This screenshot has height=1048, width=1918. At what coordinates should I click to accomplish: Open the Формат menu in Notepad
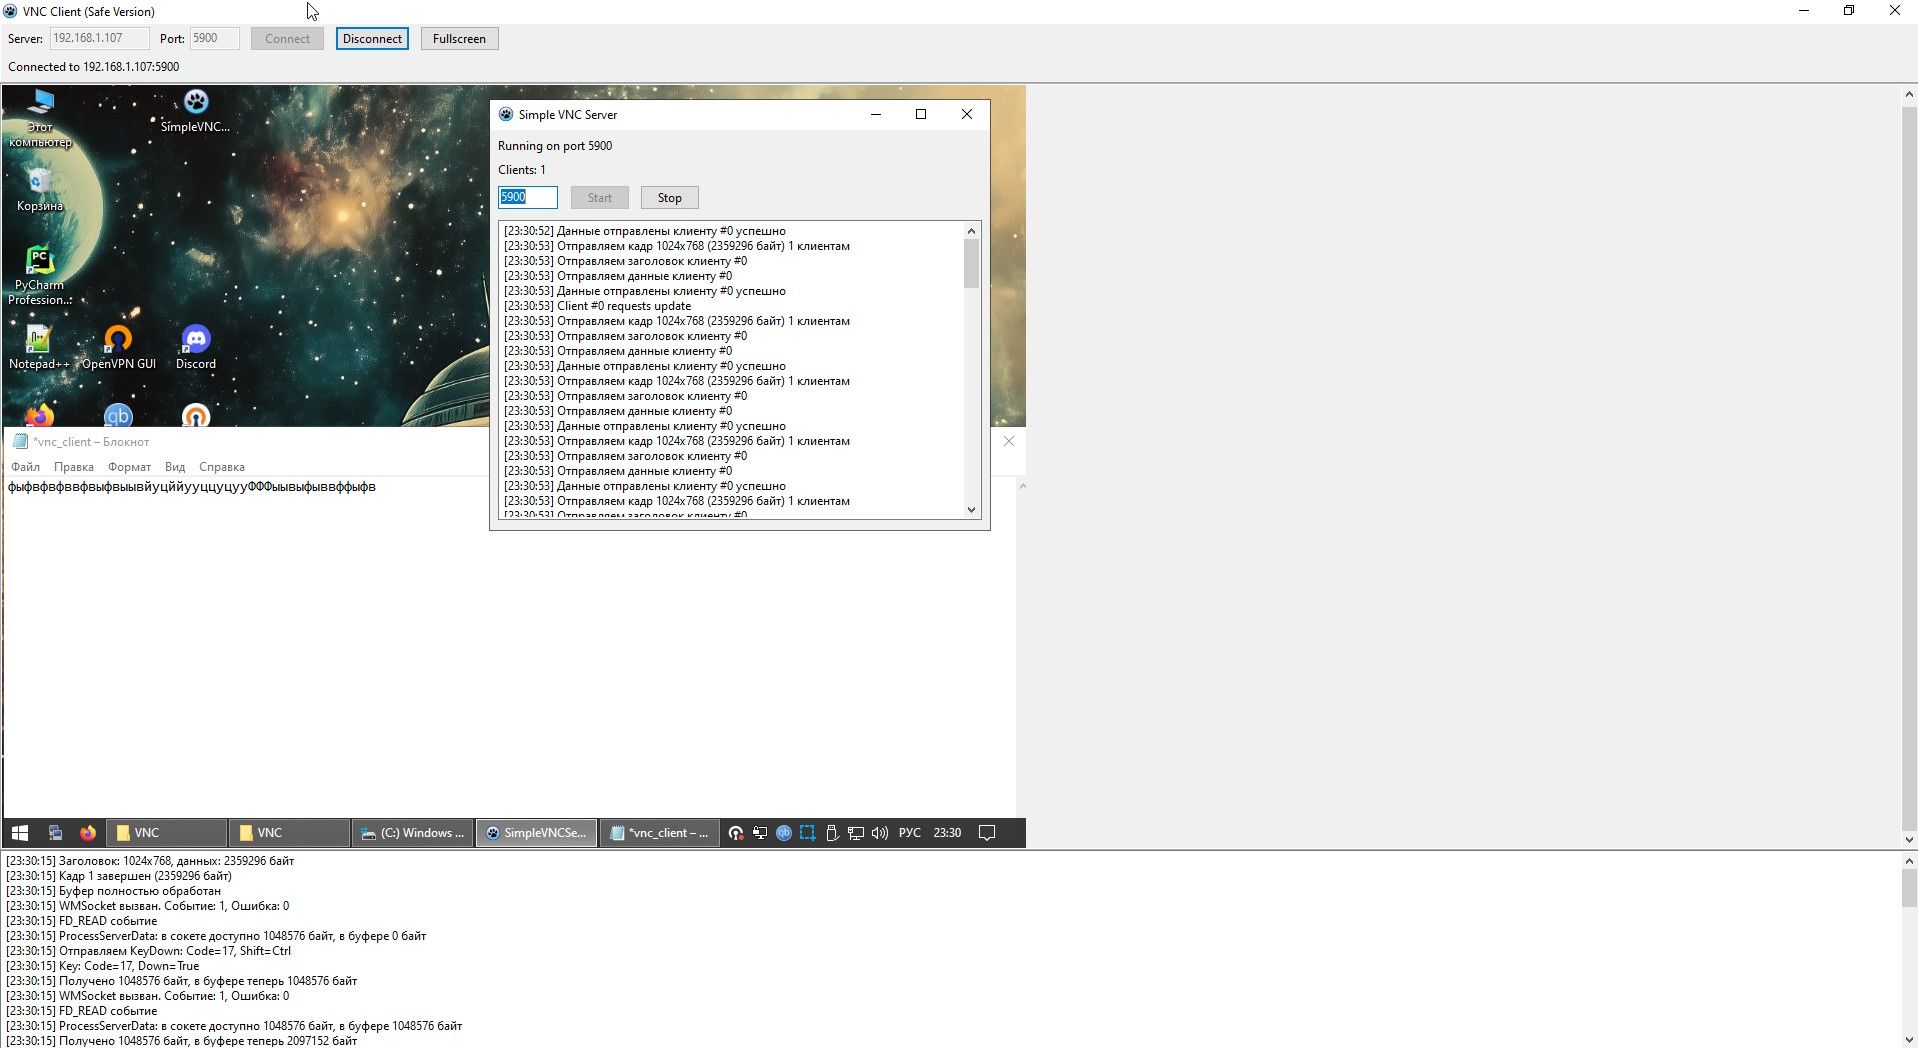pyautogui.click(x=129, y=467)
